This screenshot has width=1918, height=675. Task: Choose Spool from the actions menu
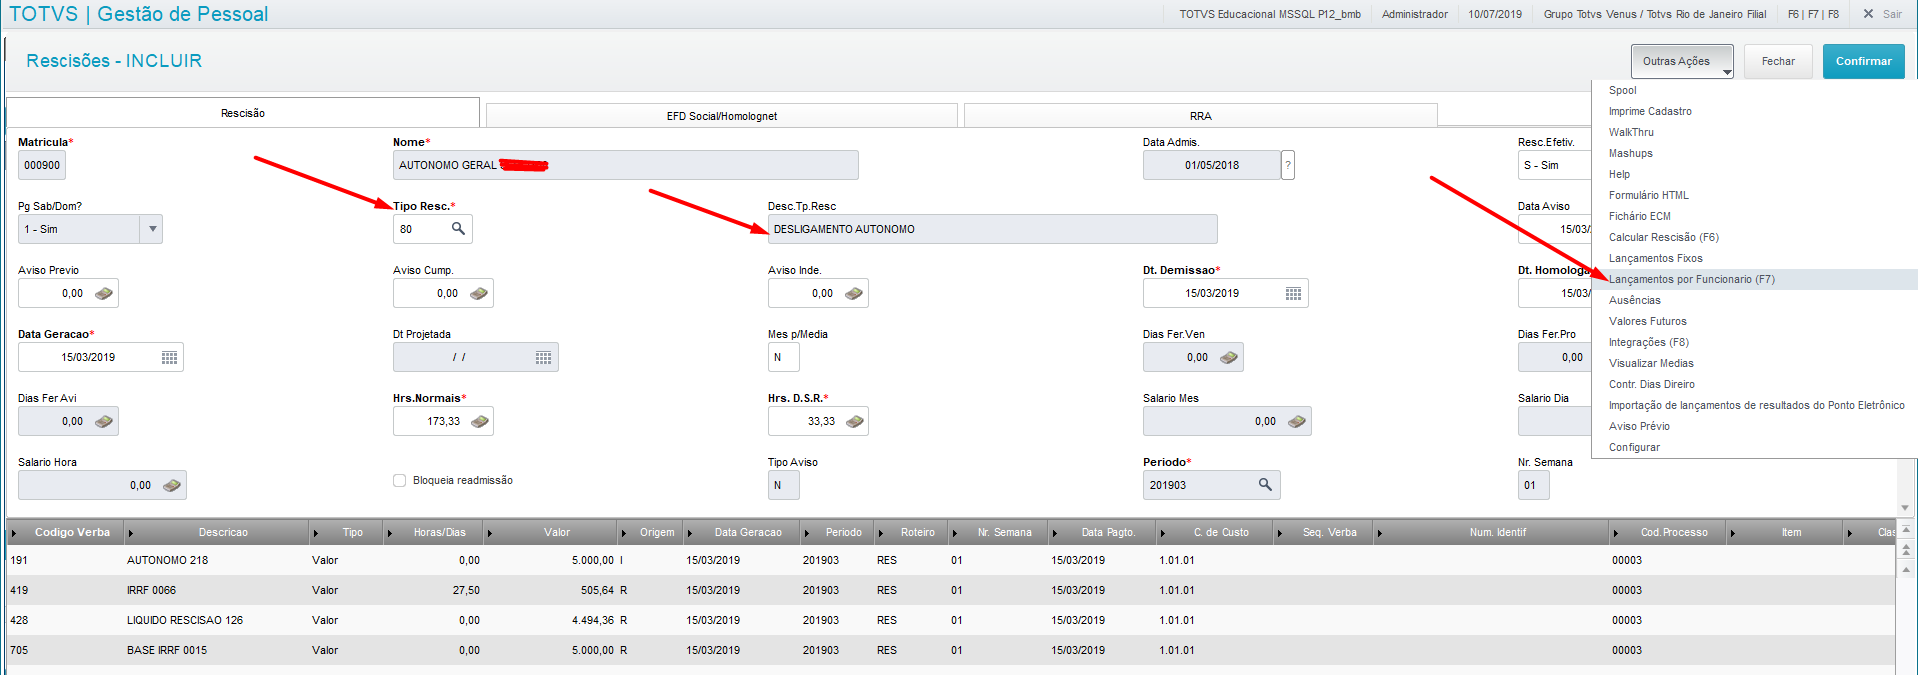click(1755, 90)
